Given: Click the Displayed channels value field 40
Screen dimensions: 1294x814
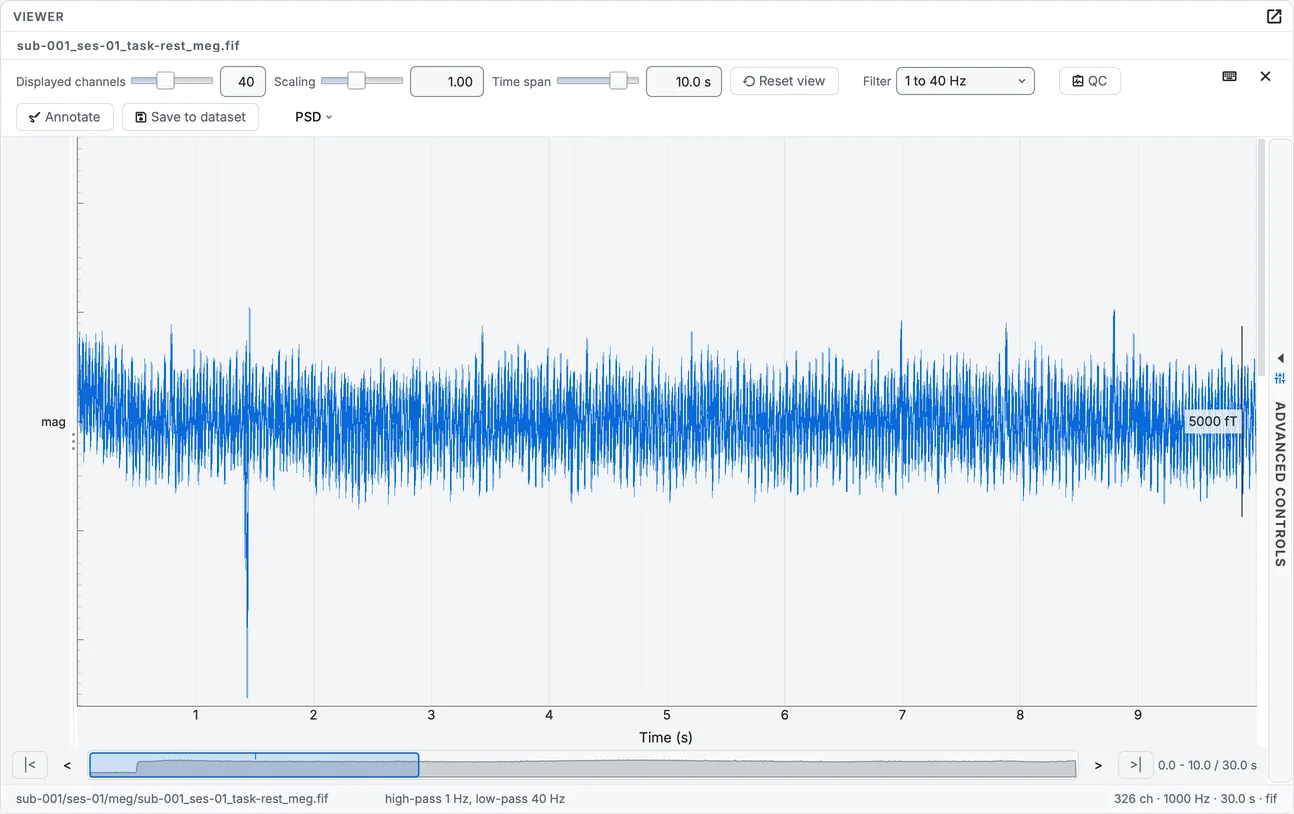Looking at the screenshot, I should tap(243, 82).
